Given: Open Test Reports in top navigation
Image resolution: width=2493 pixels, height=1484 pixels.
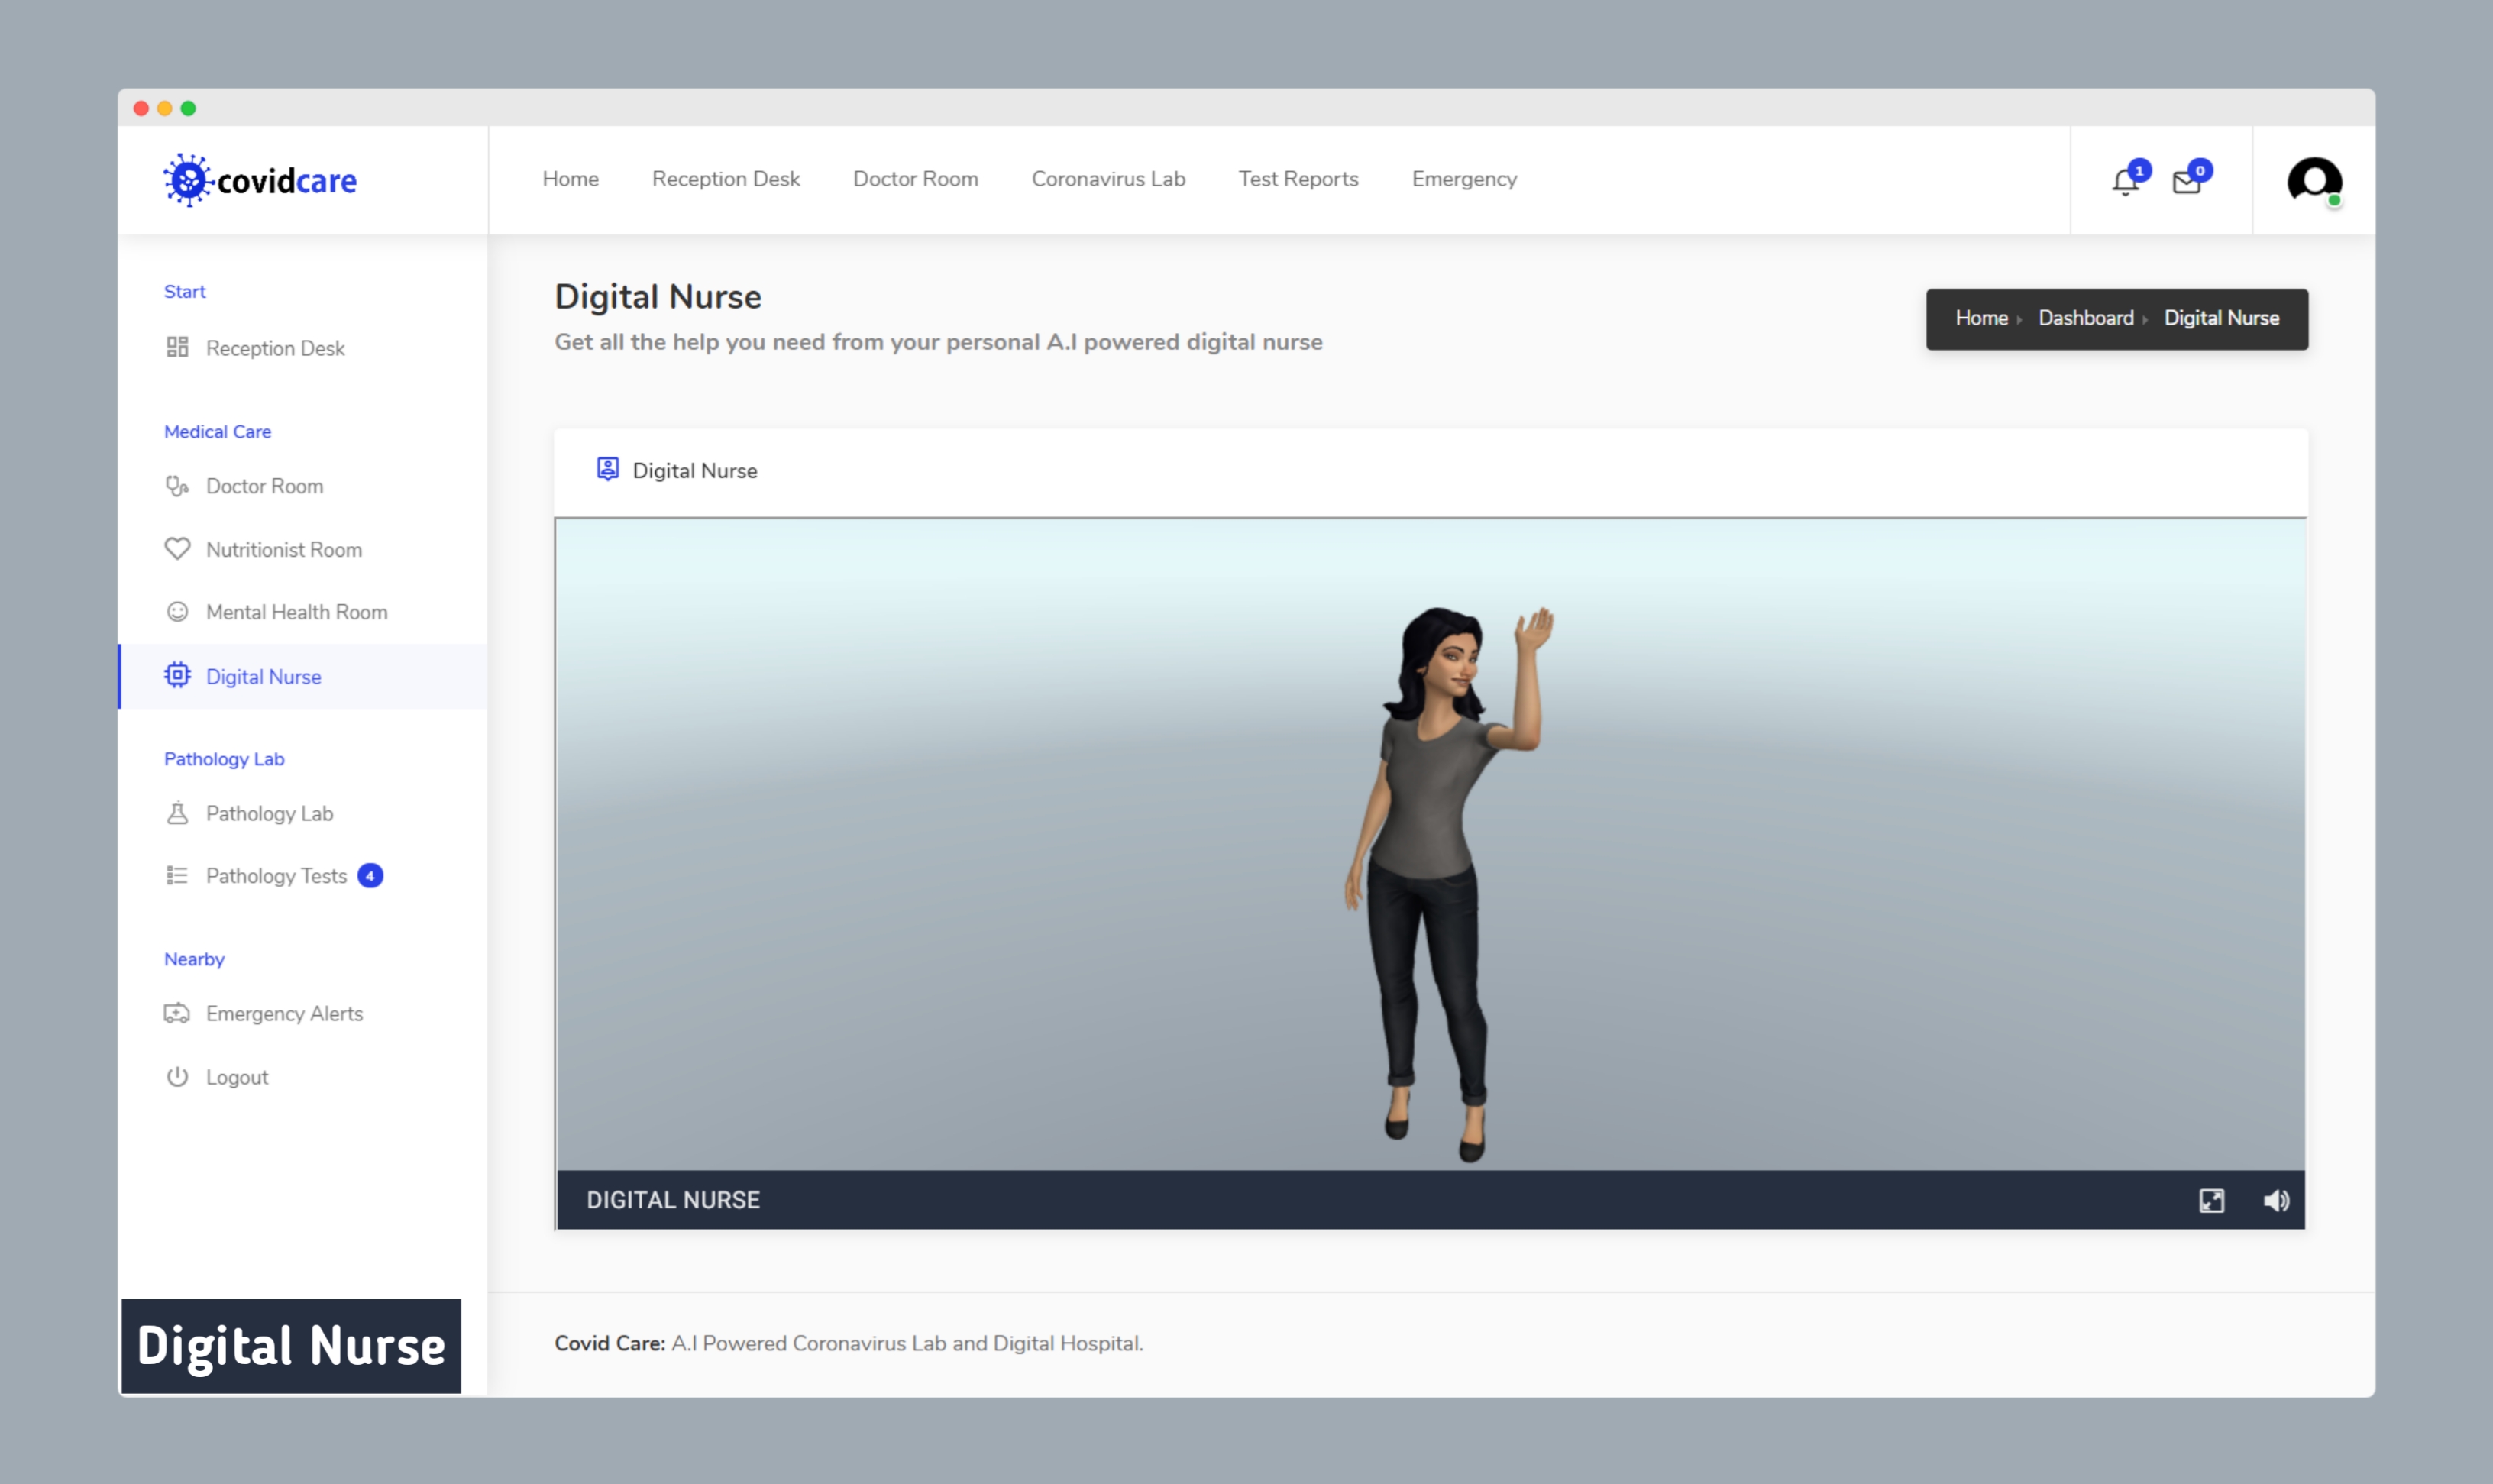Looking at the screenshot, I should click(x=1298, y=179).
